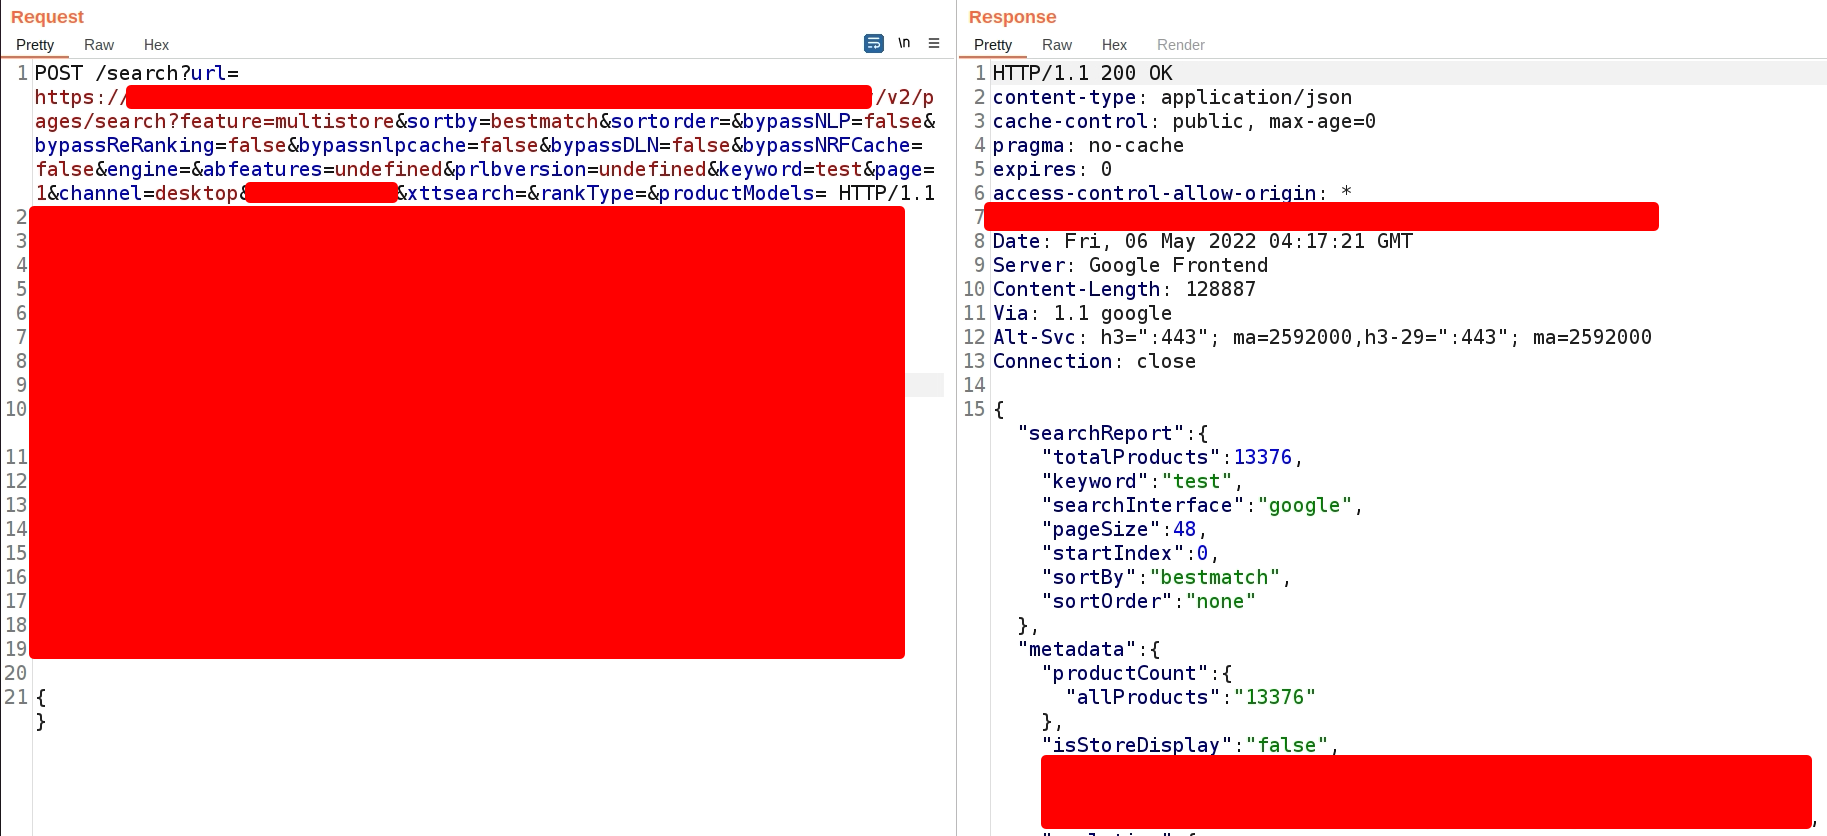Open the Response Hex tab

tap(1114, 45)
